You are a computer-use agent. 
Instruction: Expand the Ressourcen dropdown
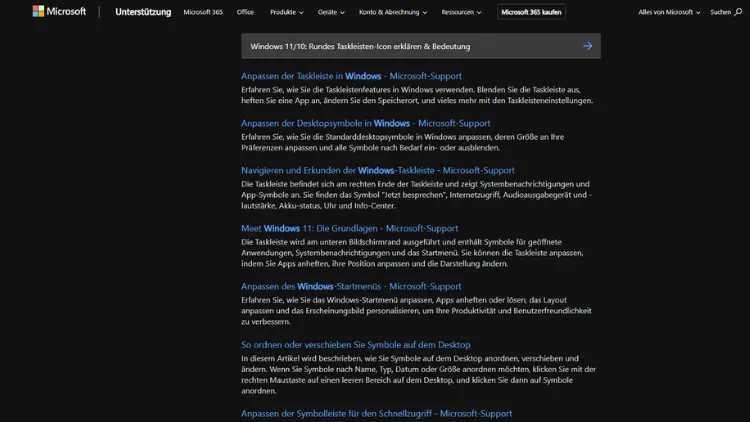[461, 12]
